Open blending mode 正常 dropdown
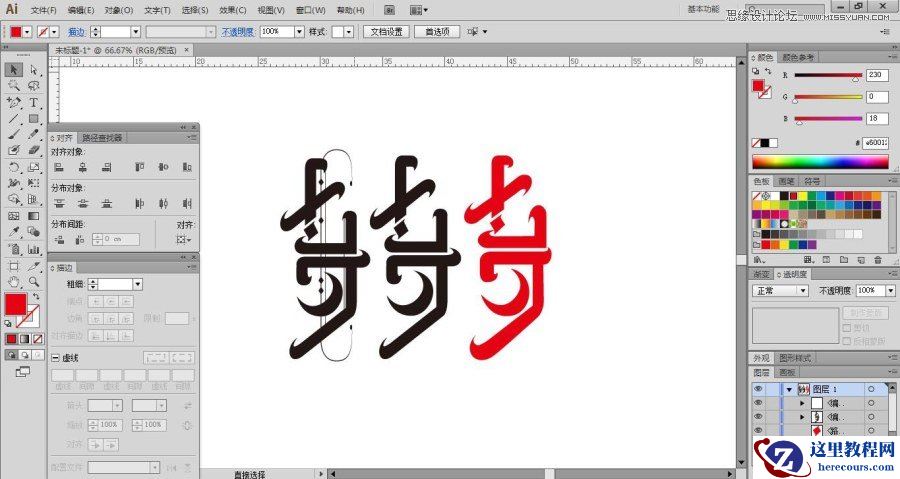 click(x=780, y=291)
